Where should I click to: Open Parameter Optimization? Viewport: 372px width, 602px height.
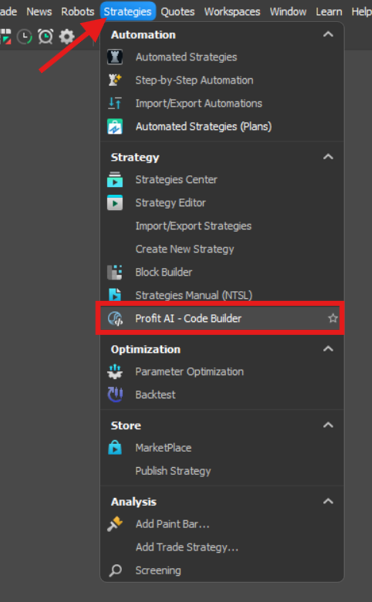pos(222,372)
